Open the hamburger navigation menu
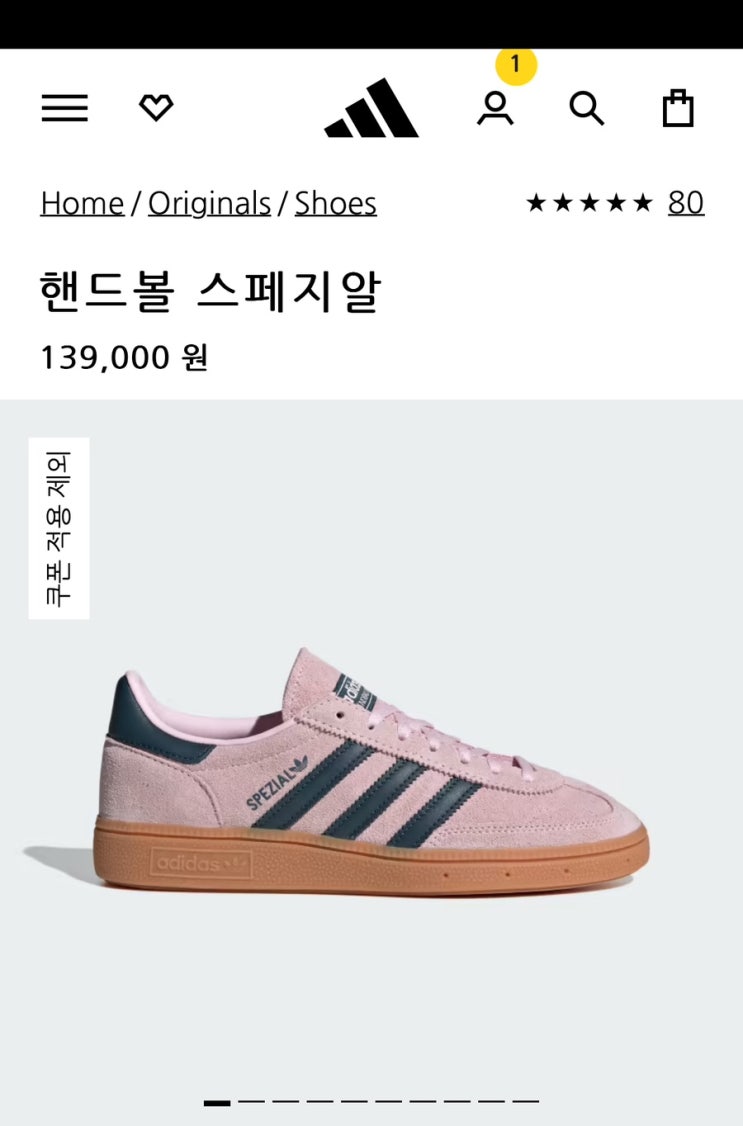The width and height of the screenshot is (743, 1126). (x=65, y=108)
